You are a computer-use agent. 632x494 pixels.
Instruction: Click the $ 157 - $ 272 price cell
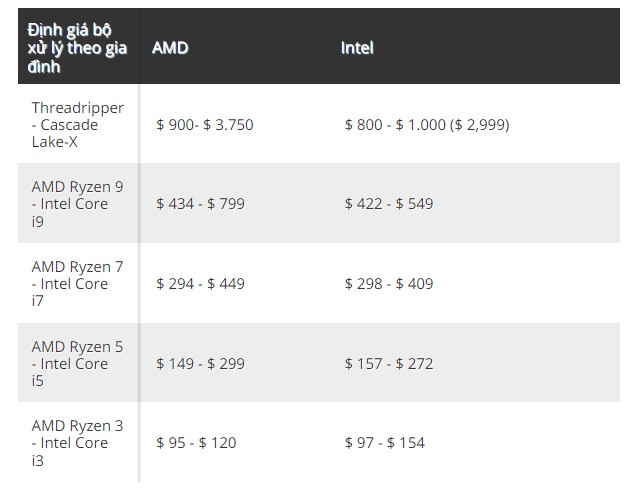[389, 363]
